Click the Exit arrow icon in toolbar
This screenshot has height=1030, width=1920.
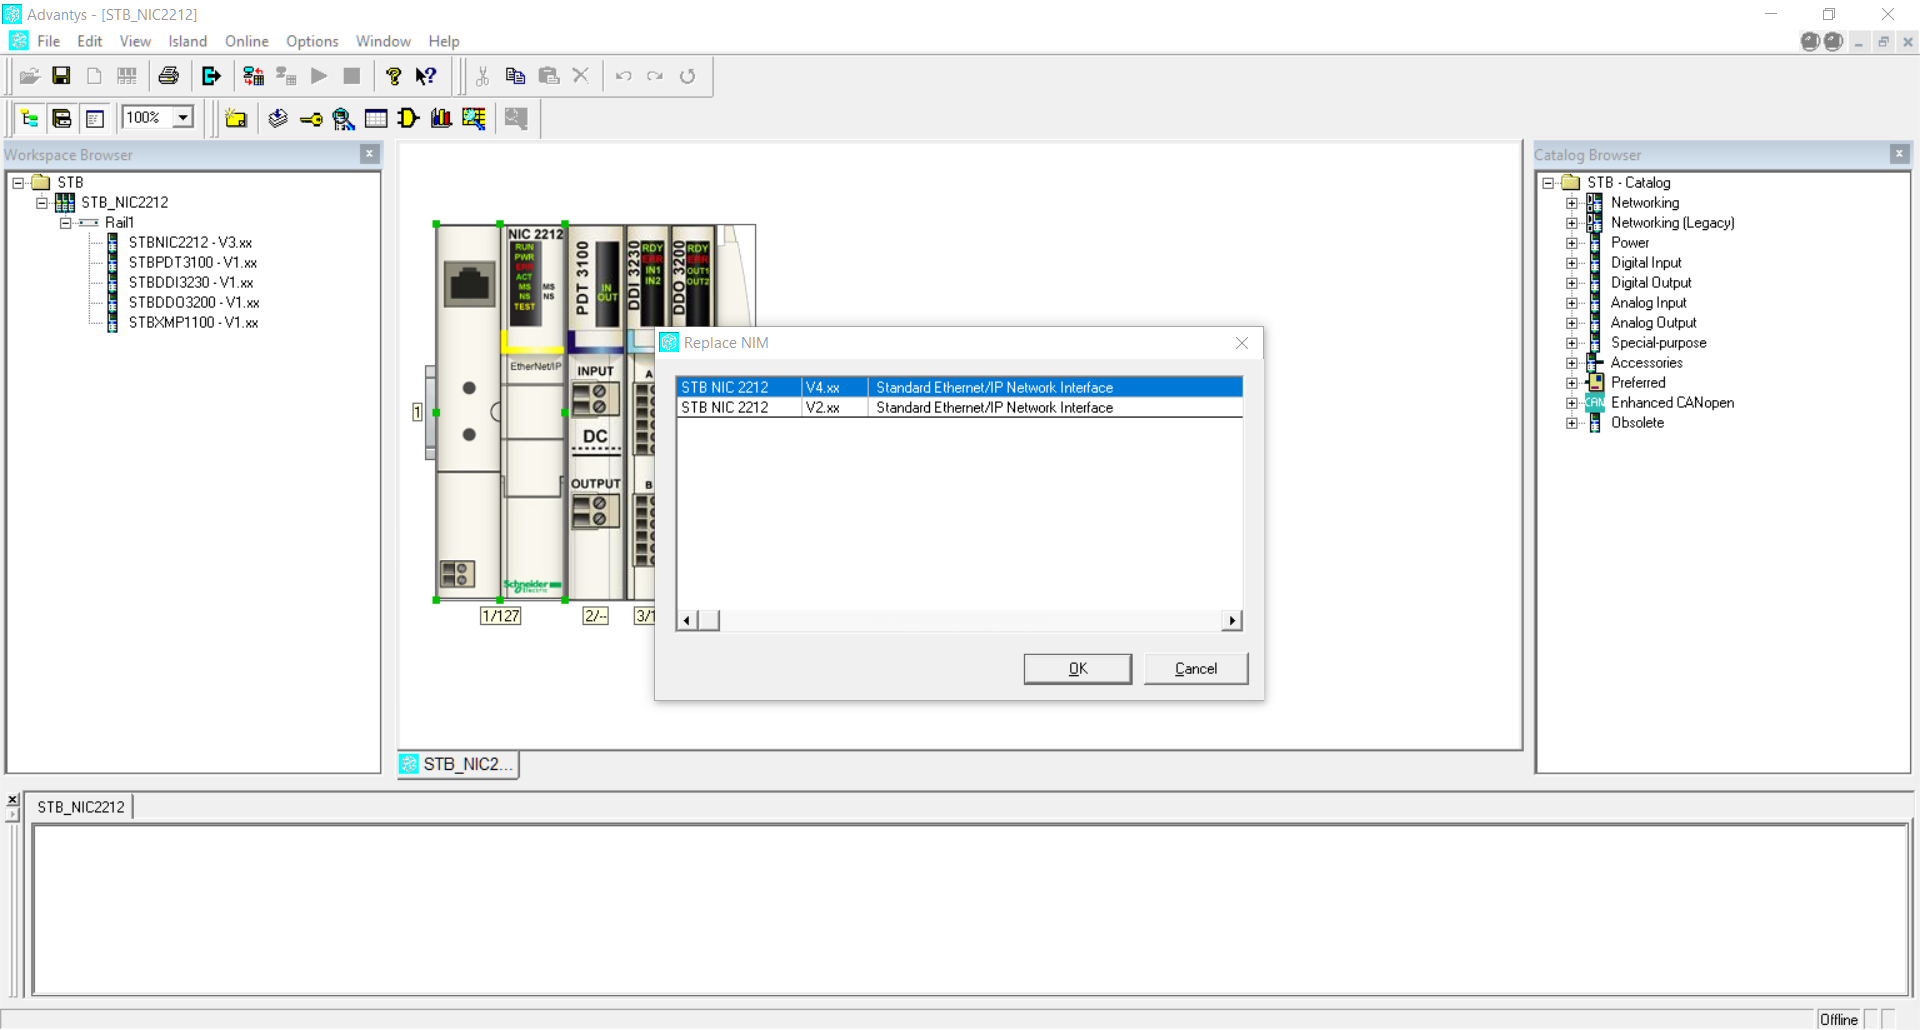tap(211, 76)
